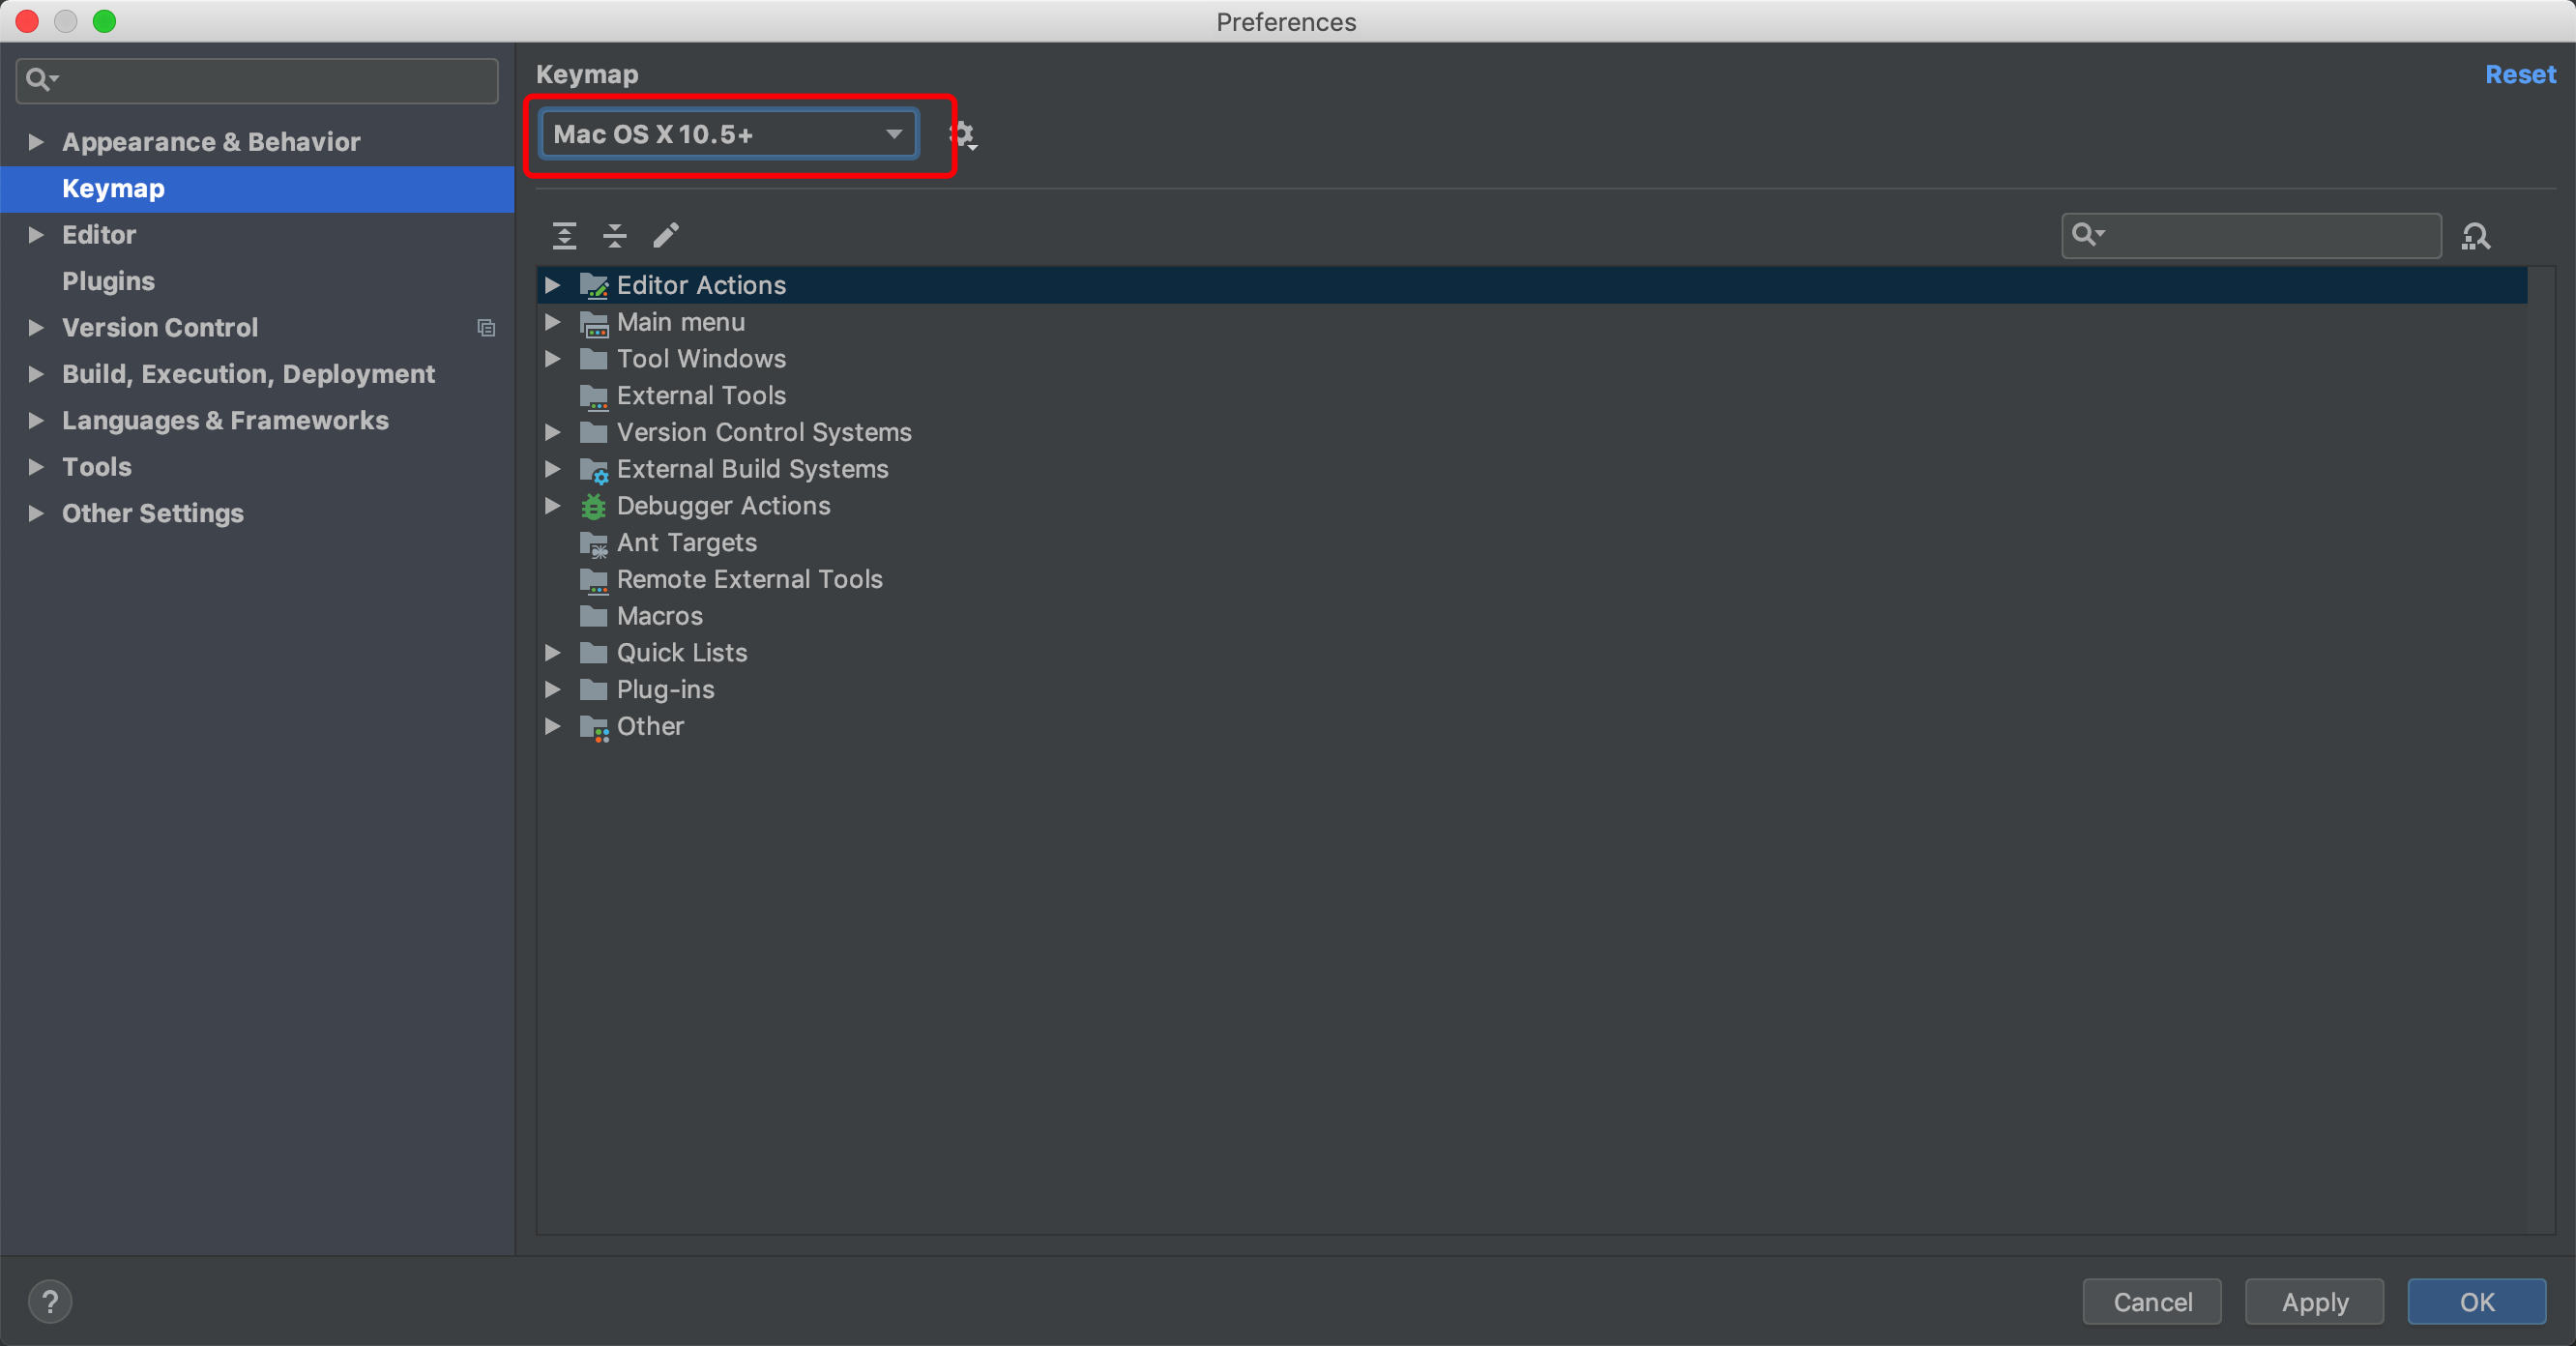2576x1346 pixels.
Task: Click the actions search field
Action: coord(2252,236)
